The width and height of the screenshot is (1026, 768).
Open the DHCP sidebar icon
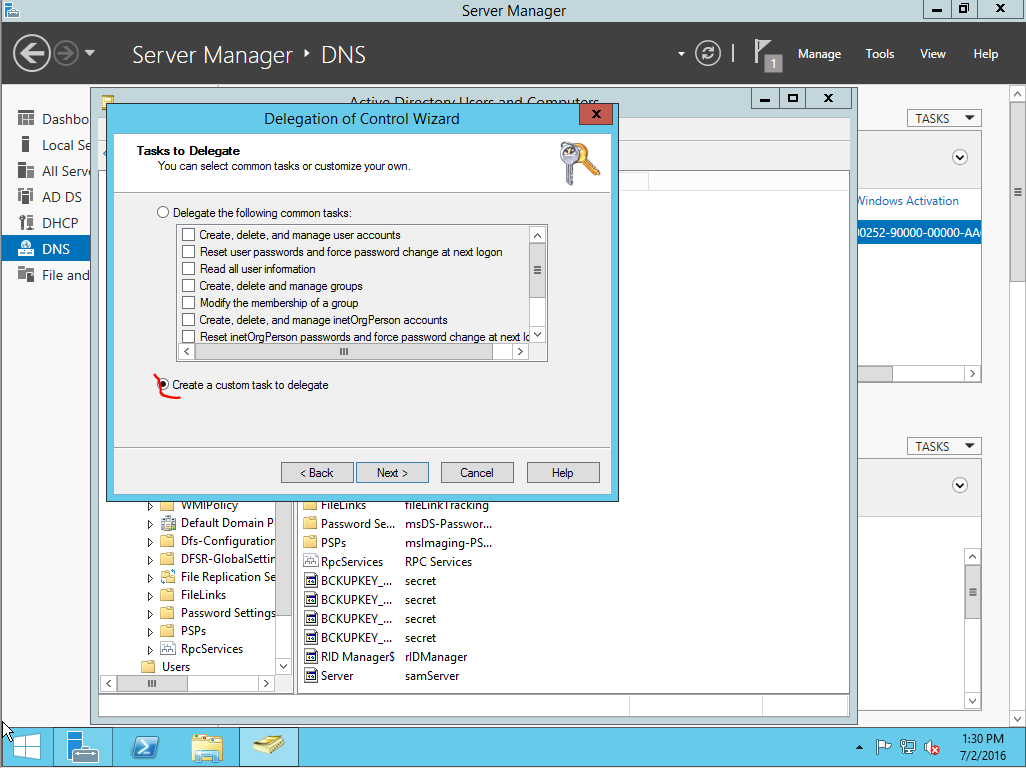pos(26,222)
